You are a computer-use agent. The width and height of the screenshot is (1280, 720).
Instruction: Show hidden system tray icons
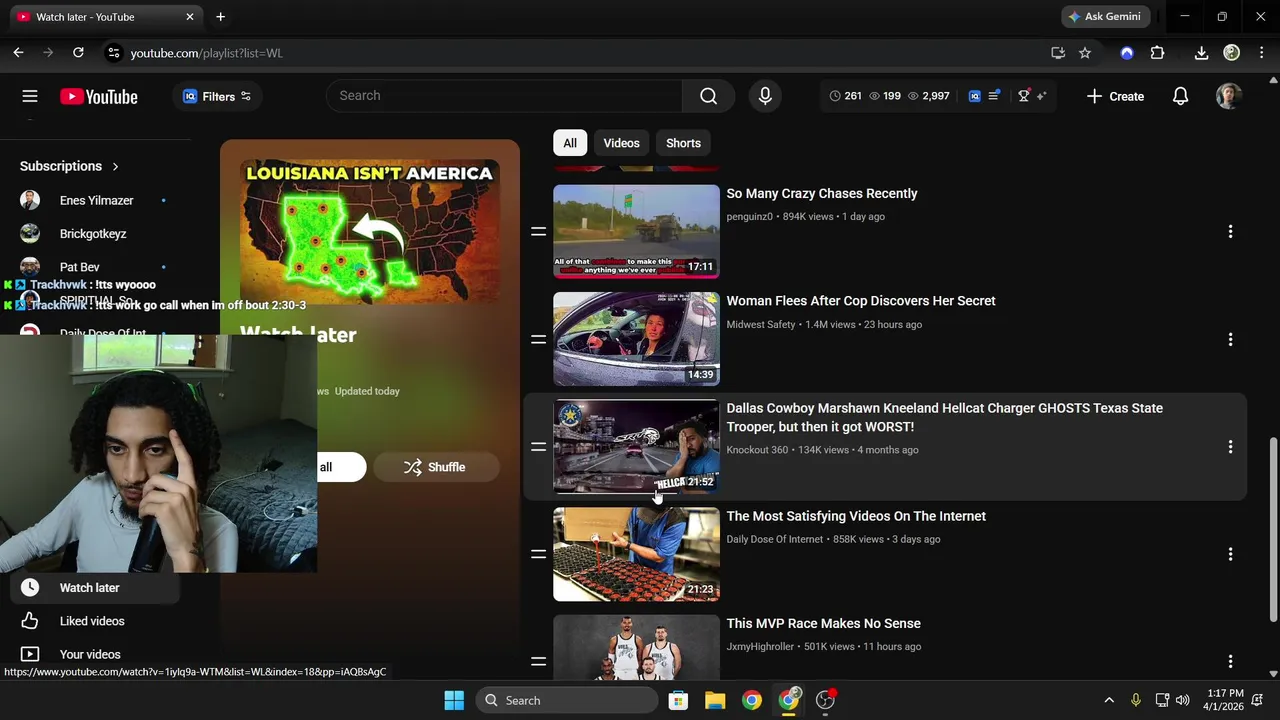coord(1108,700)
